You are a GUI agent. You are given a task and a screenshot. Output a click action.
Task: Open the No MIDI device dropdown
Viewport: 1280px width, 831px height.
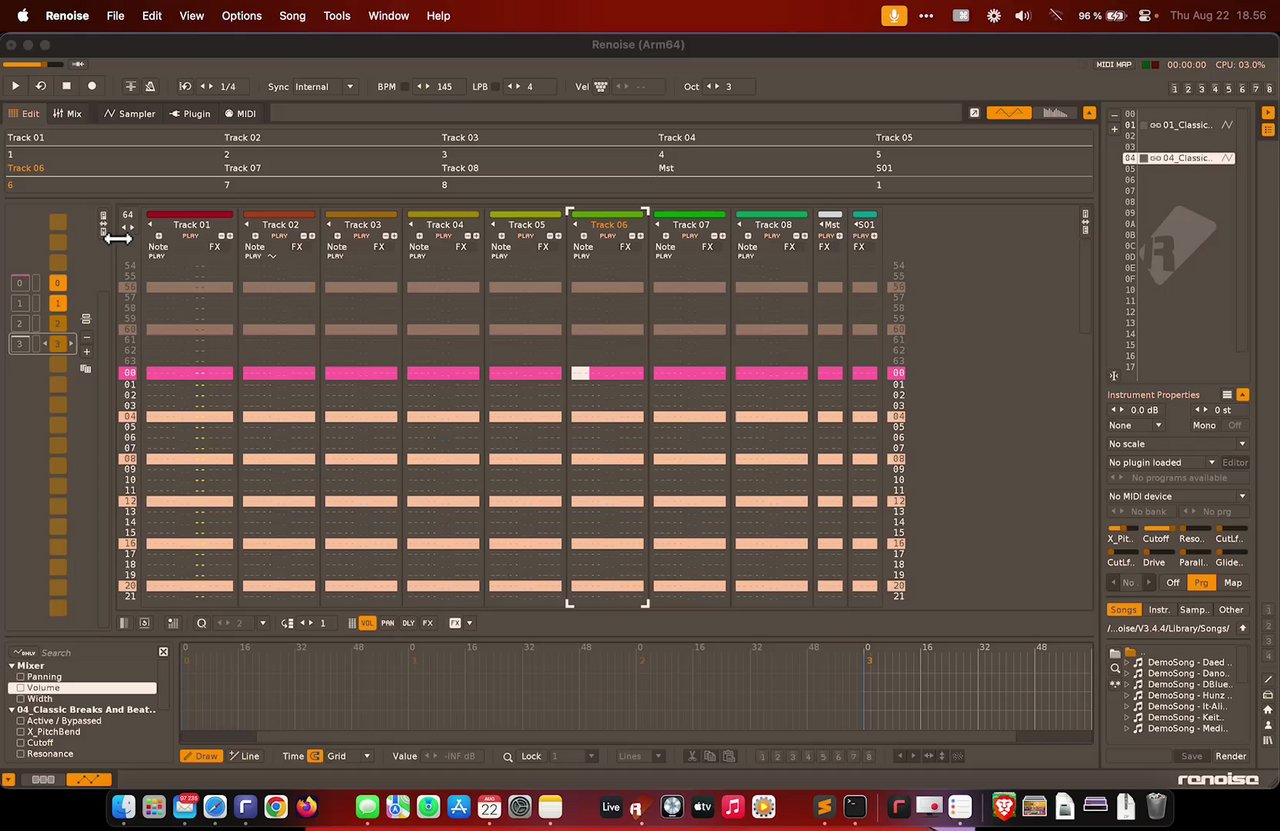click(x=1177, y=496)
